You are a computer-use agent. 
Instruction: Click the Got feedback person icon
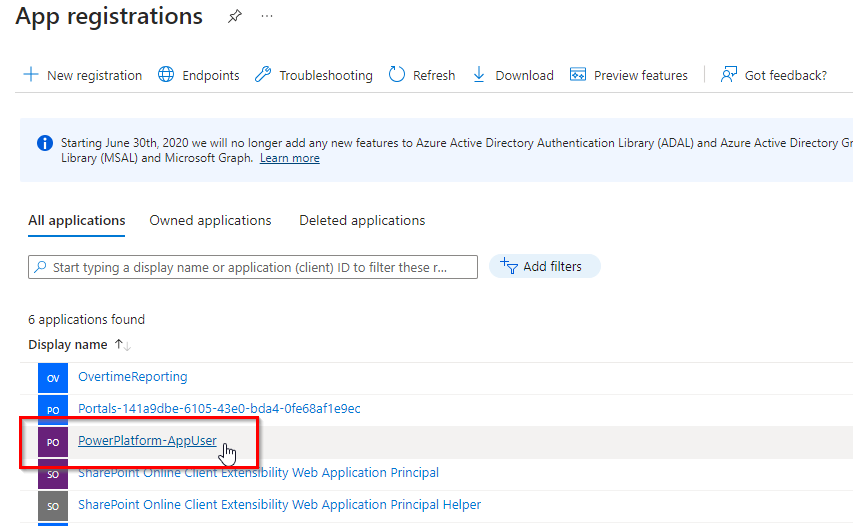click(728, 75)
